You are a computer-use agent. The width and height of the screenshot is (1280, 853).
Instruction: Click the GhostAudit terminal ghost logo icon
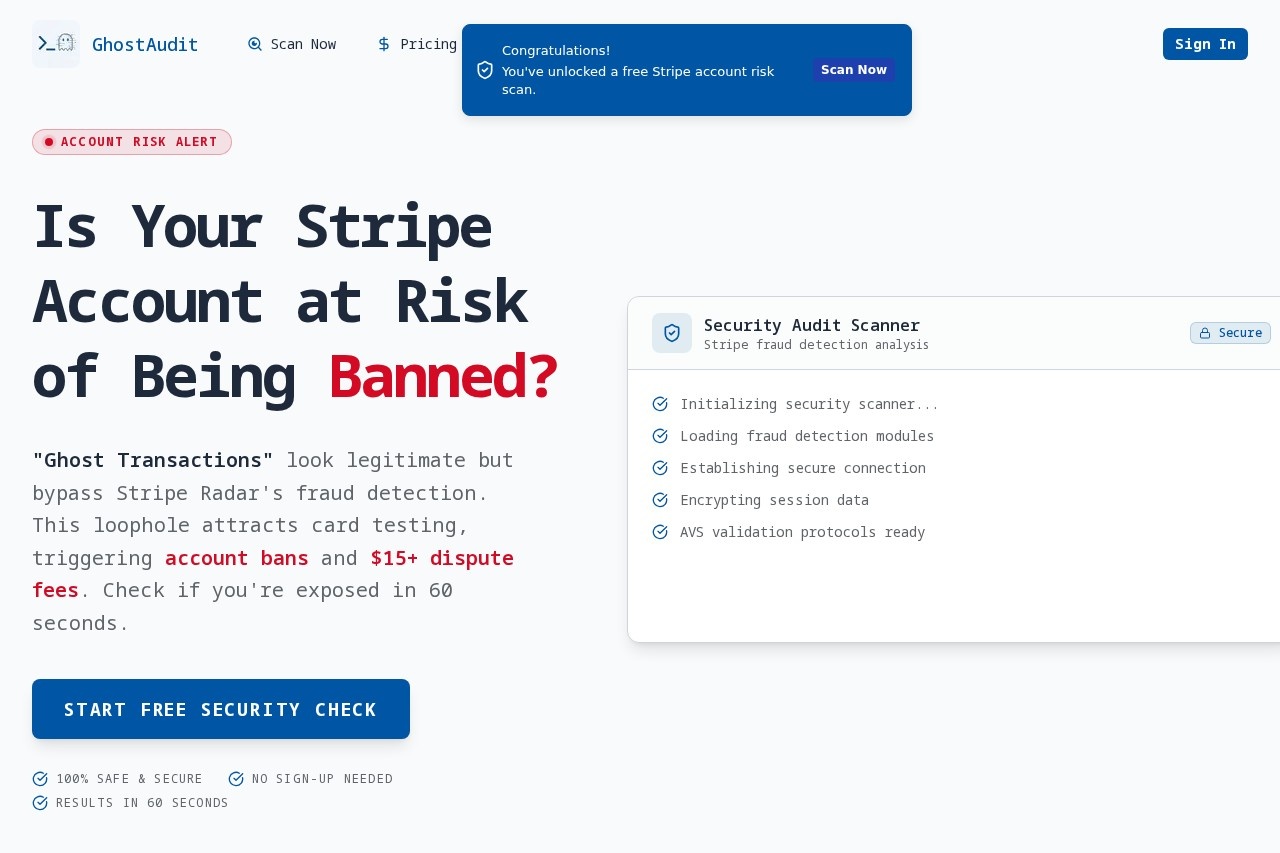pos(56,44)
